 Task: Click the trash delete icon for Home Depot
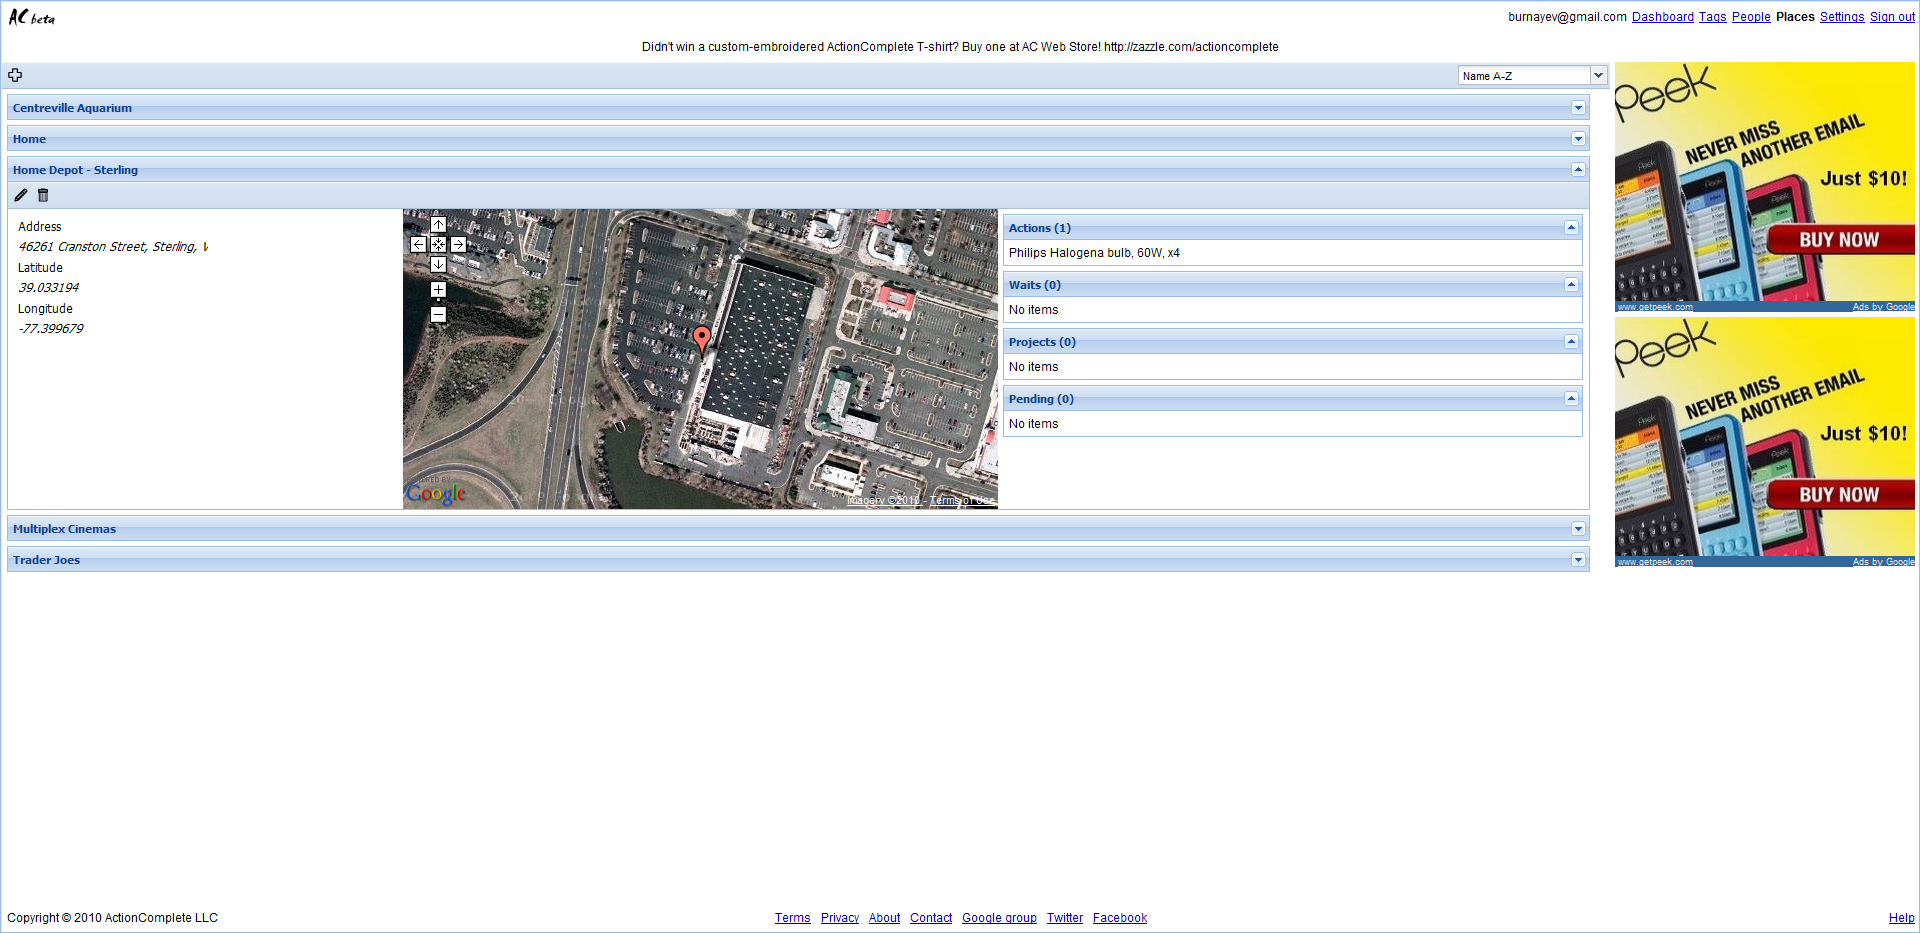coord(43,195)
